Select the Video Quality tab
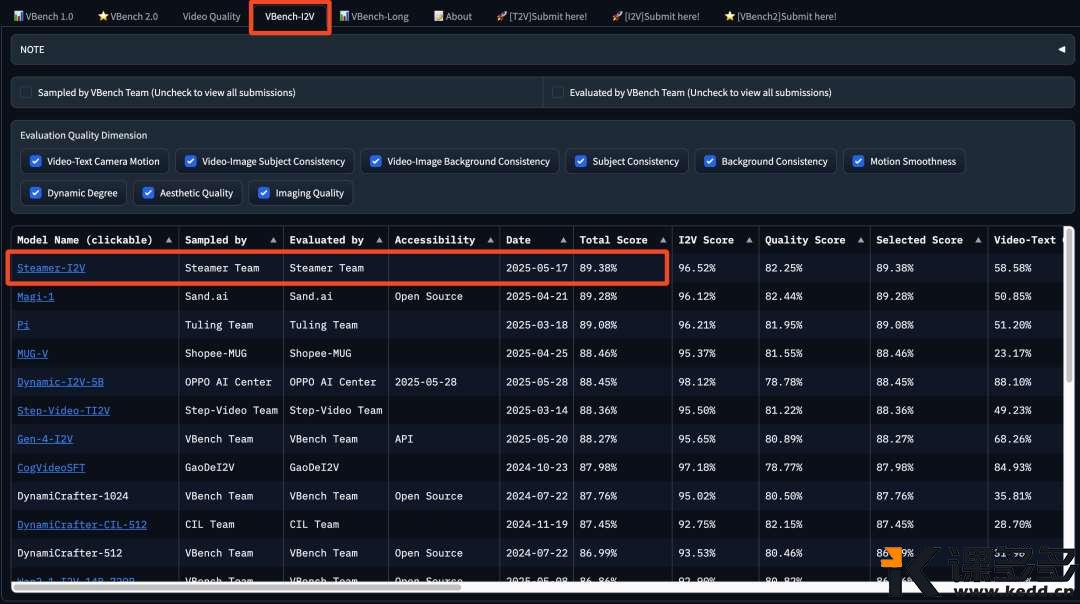 pos(211,17)
